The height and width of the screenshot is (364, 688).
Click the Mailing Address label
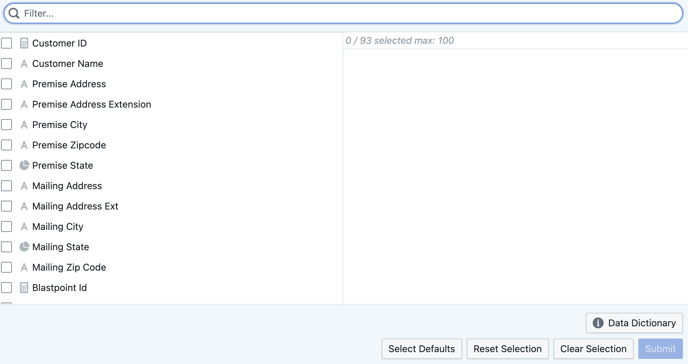tap(67, 186)
